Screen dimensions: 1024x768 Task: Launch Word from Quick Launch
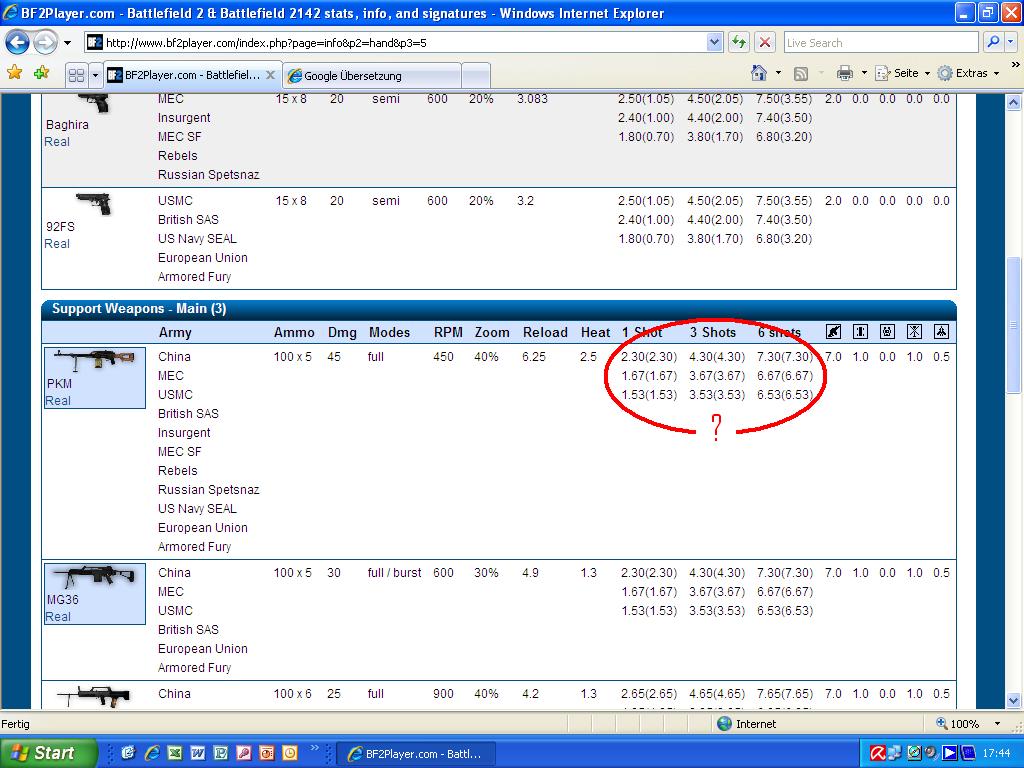198,753
